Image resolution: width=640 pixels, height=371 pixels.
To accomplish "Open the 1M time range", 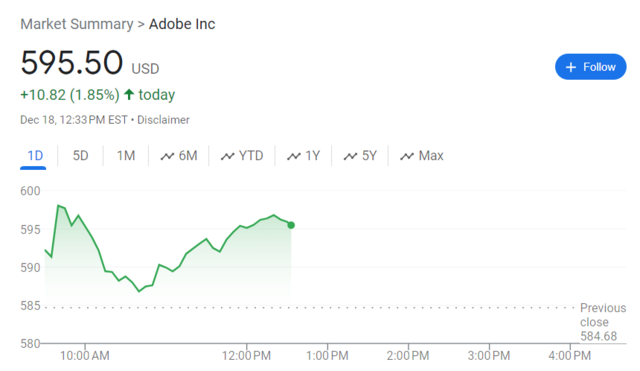I will [126, 156].
